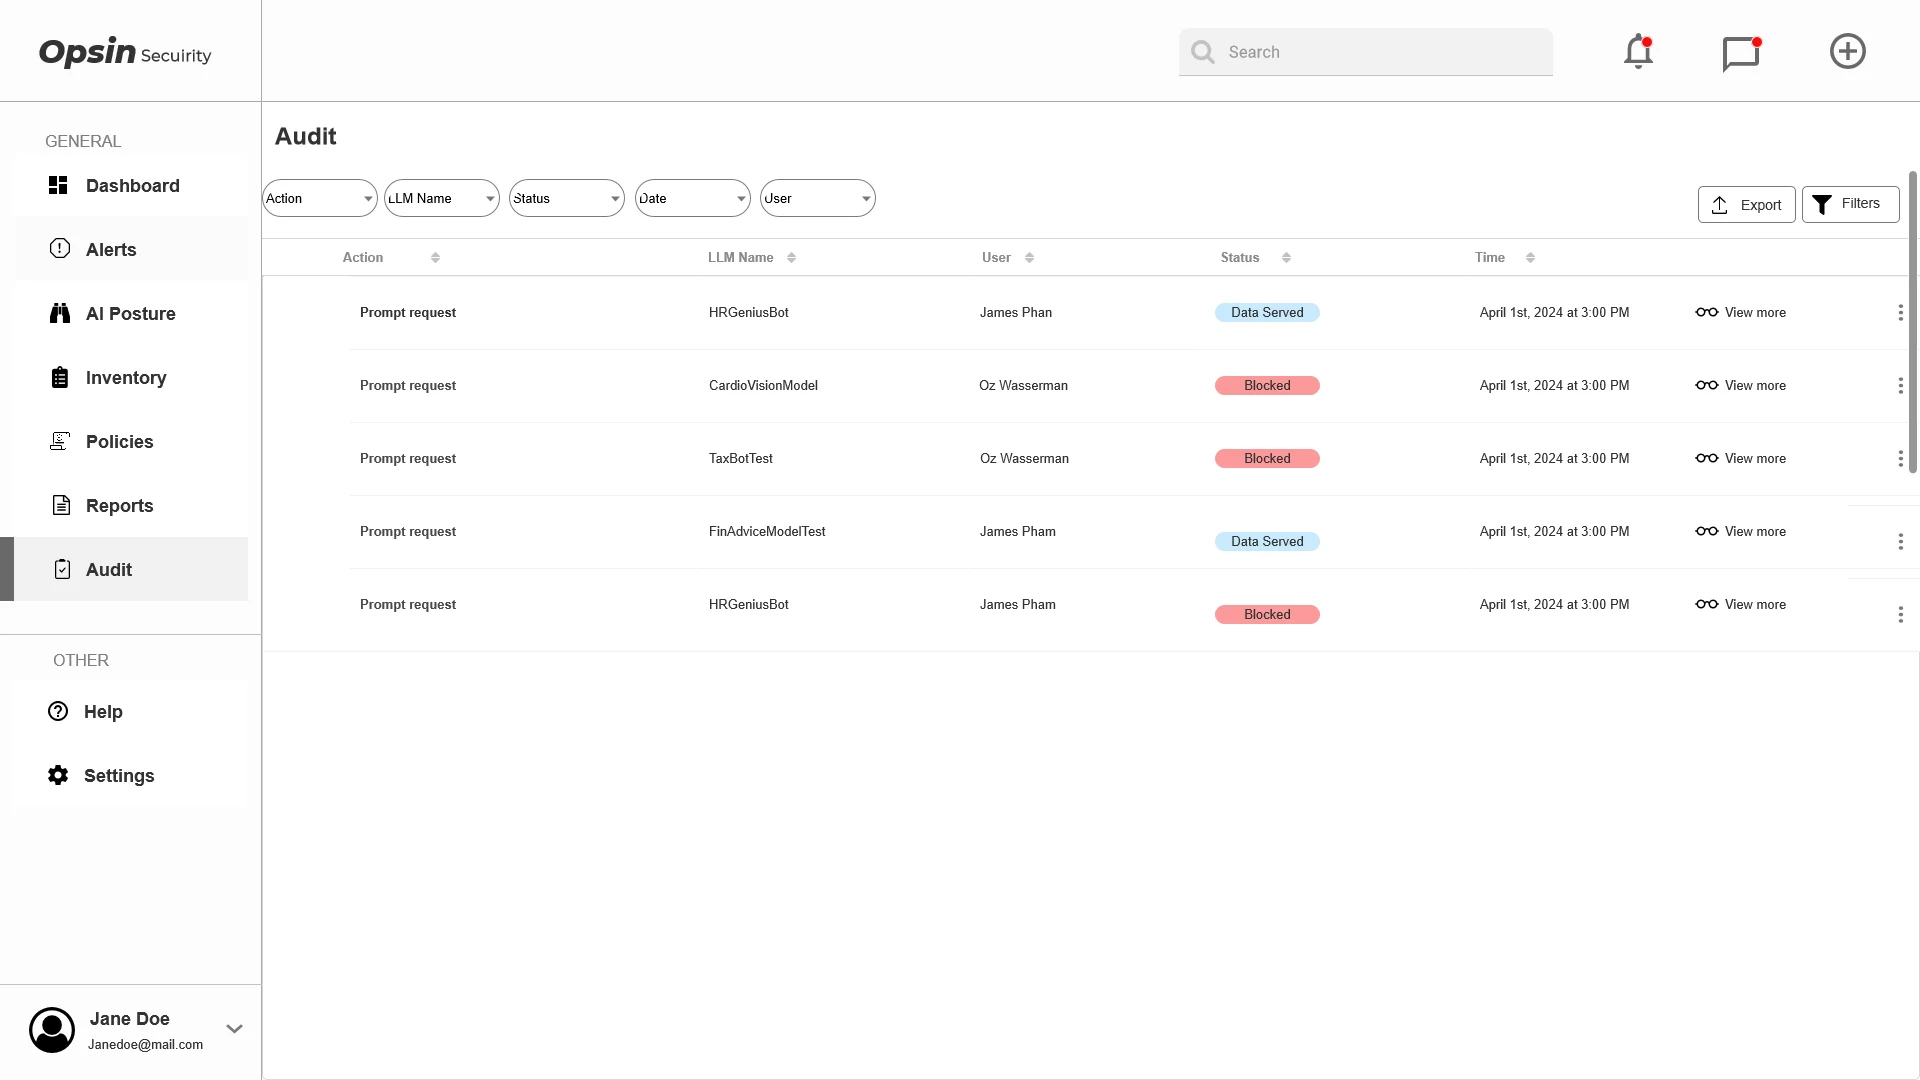Click the plus circle add icon
The width and height of the screenshot is (1920, 1080).
(x=1847, y=51)
